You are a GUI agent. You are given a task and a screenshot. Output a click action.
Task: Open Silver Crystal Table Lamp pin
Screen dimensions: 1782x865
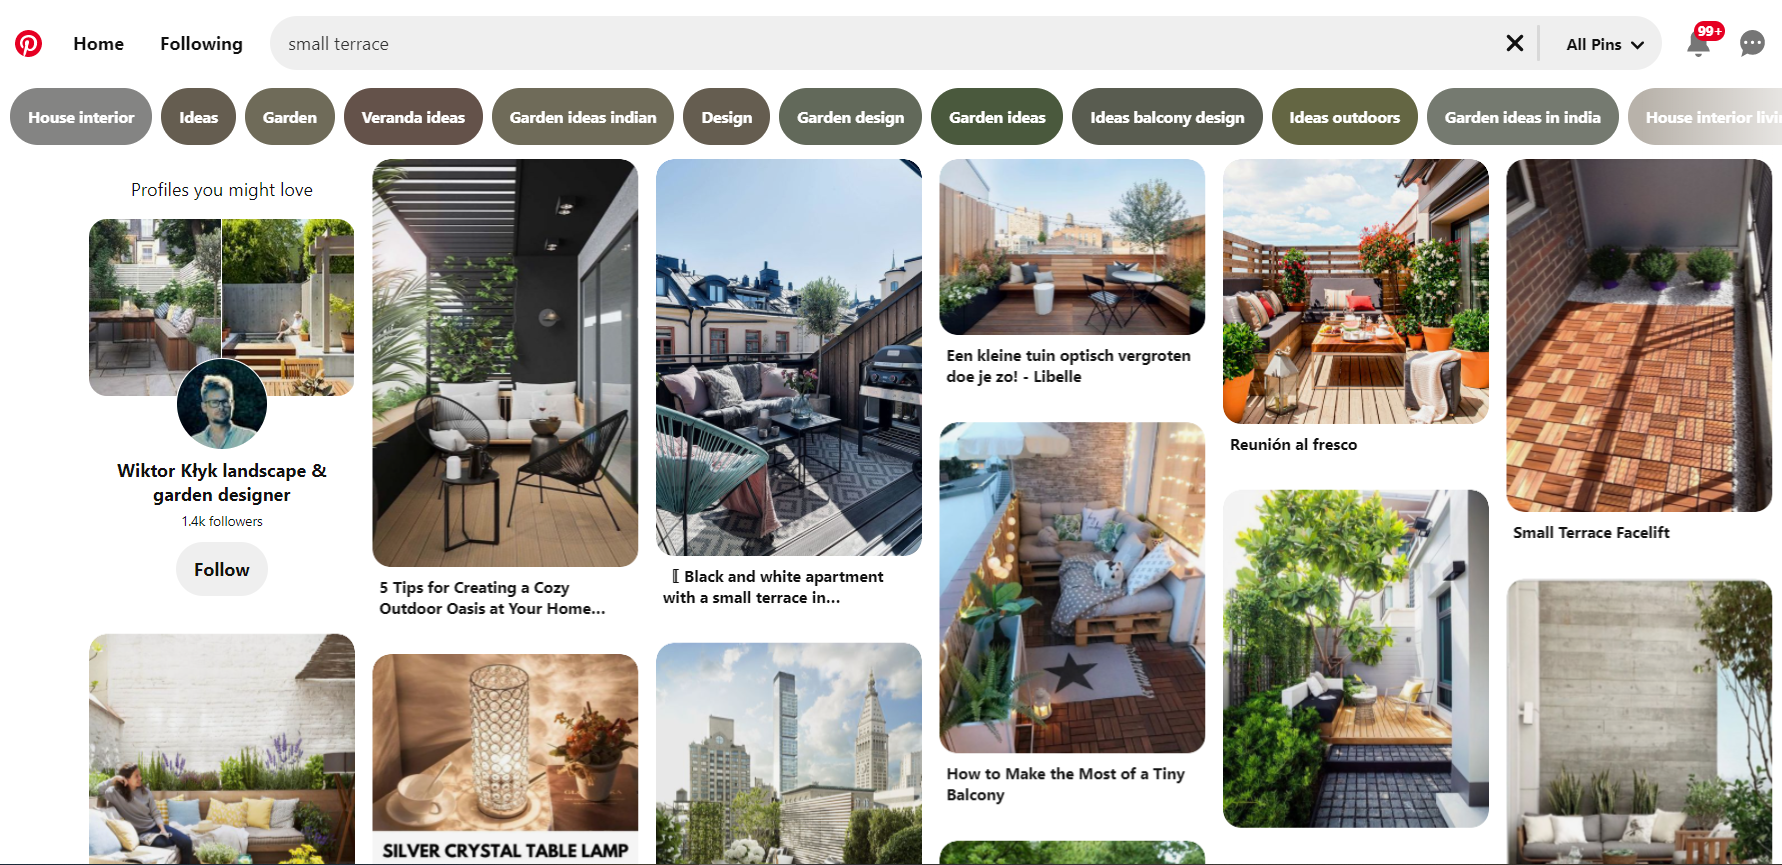505,758
